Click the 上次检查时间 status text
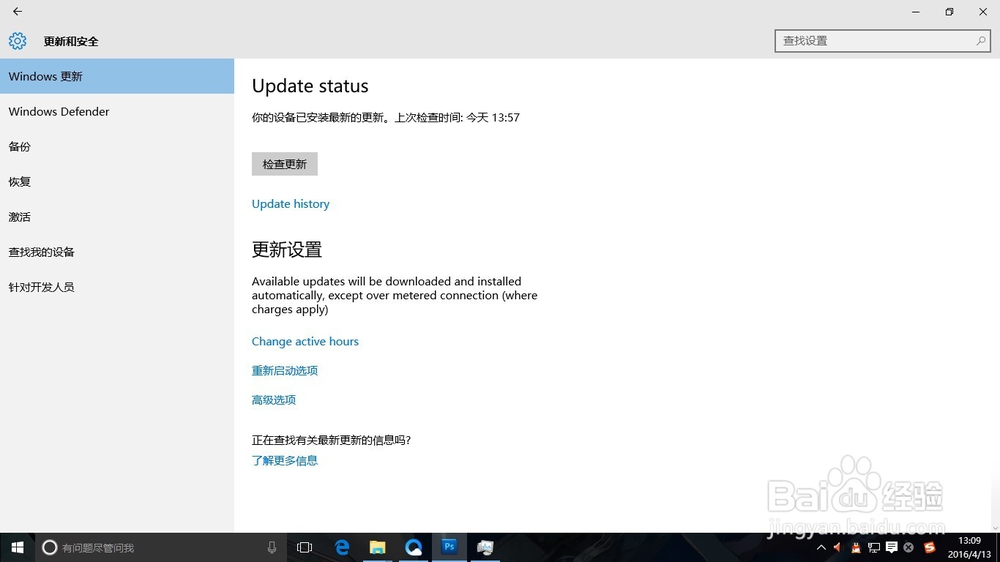 tap(457, 117)
